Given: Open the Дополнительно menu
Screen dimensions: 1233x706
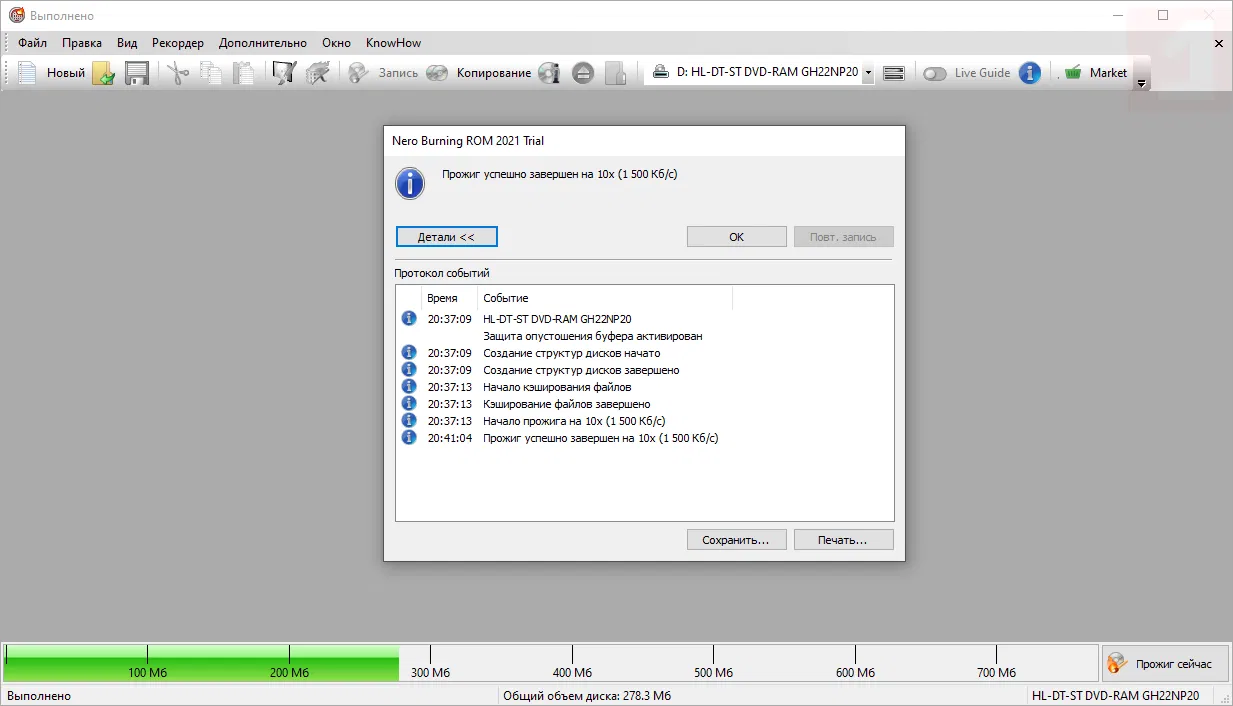Looking at the screenshot, I should point(263,43).
